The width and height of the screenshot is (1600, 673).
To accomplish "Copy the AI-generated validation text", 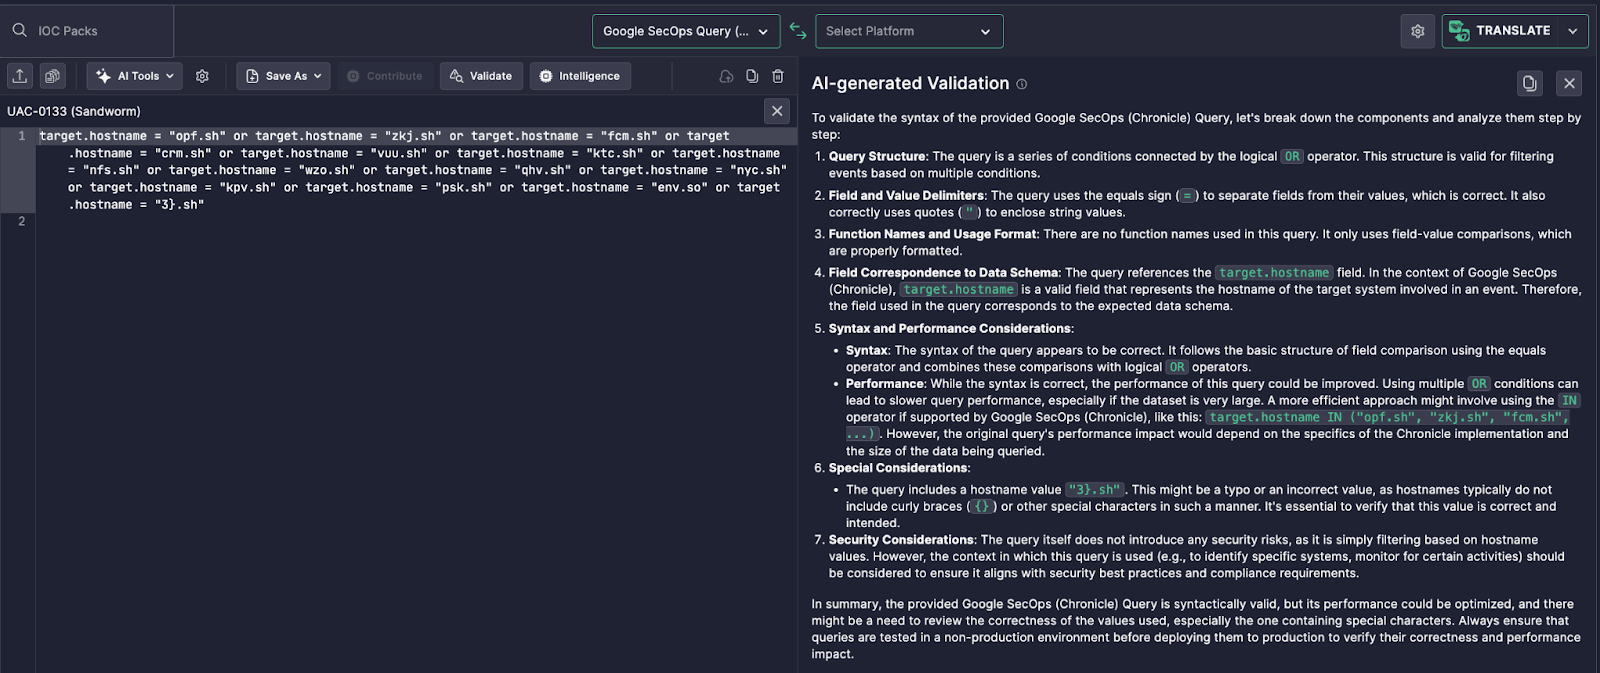I will coord(1529,83).
